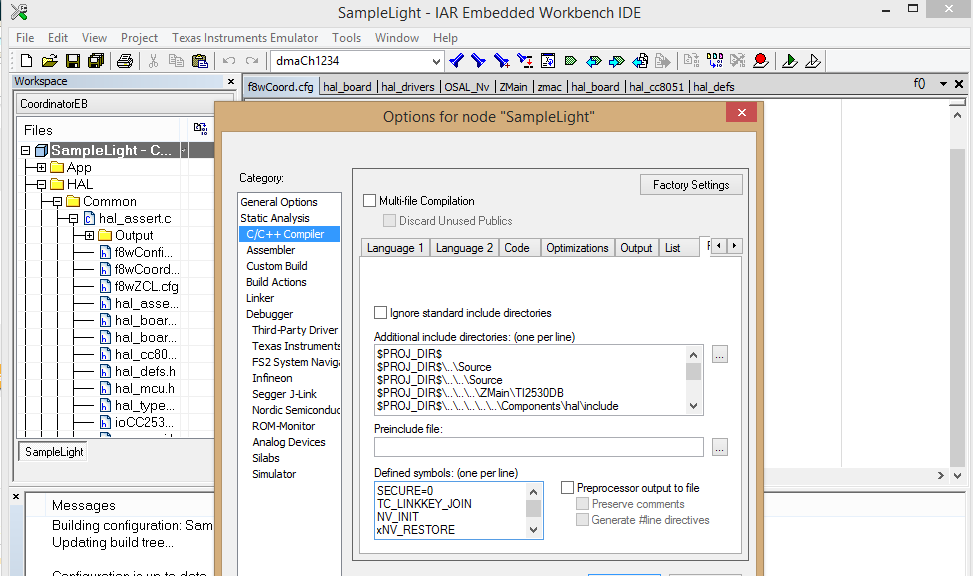This screenshot has height=576, width=973.
Task: Click the Make toolbar icon
Action: click(714, 61)
